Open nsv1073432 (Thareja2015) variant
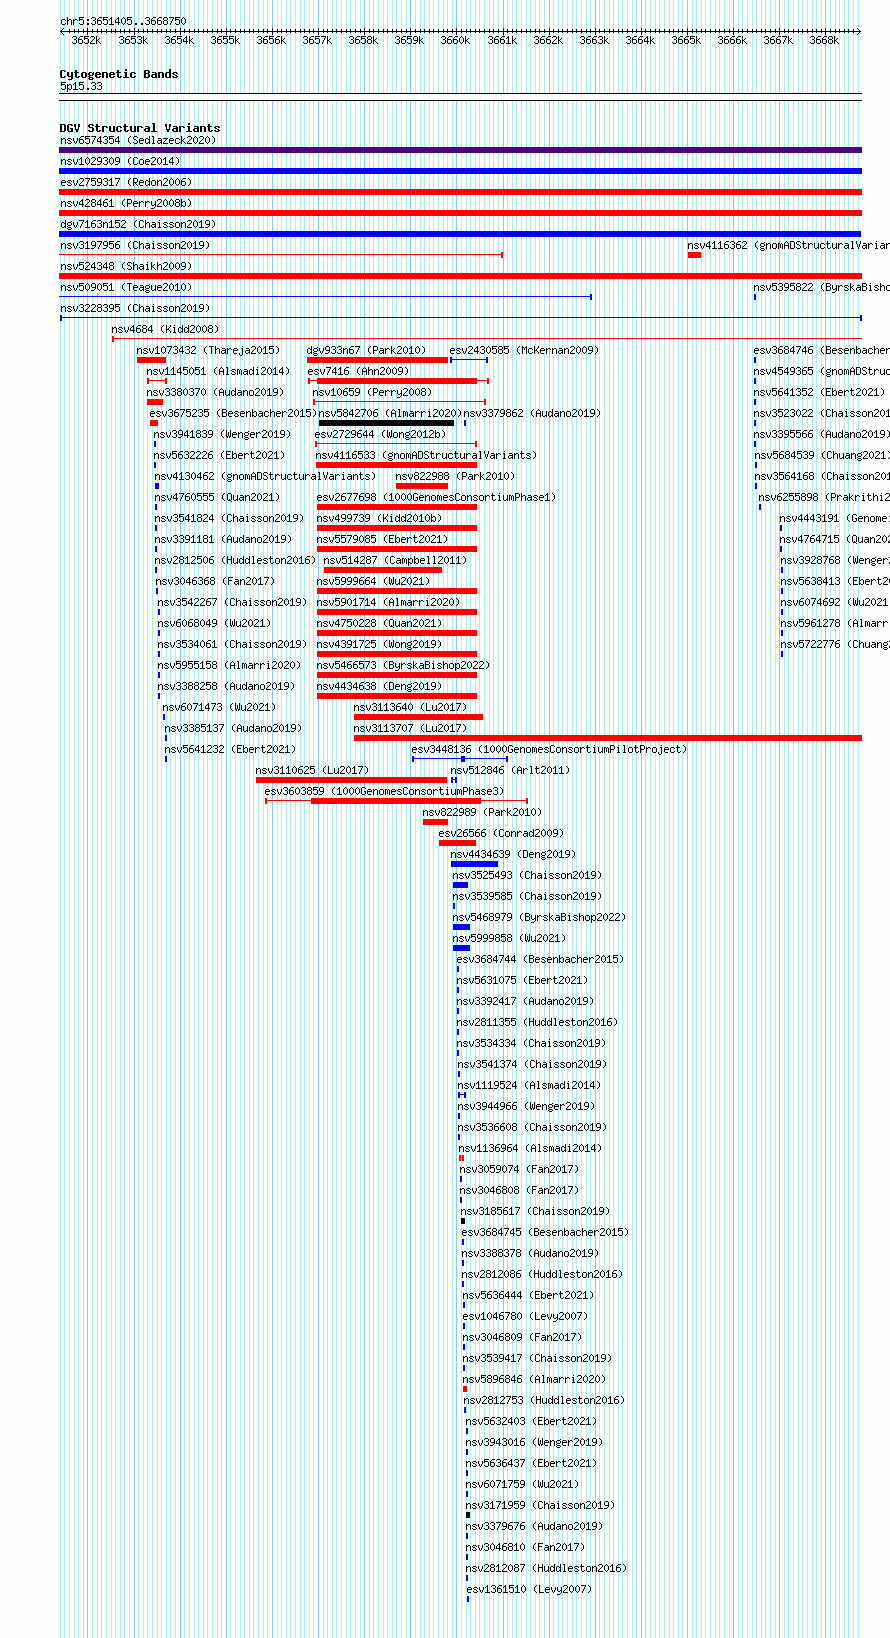The image size is (890, 1638). coord(208,350)
